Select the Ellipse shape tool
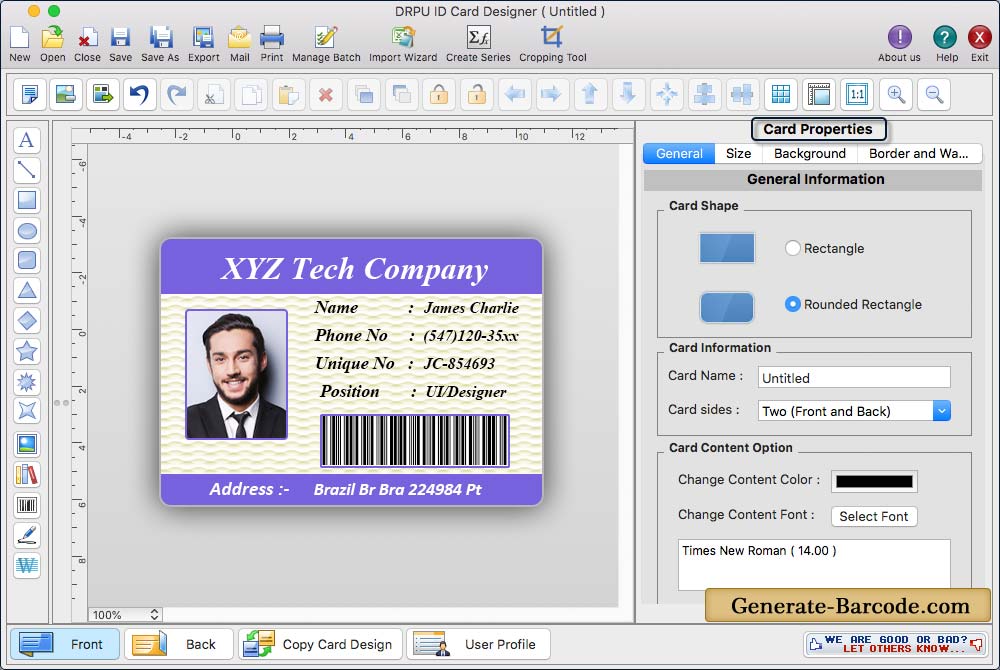 pyautogui.click(x=27, y=230)
